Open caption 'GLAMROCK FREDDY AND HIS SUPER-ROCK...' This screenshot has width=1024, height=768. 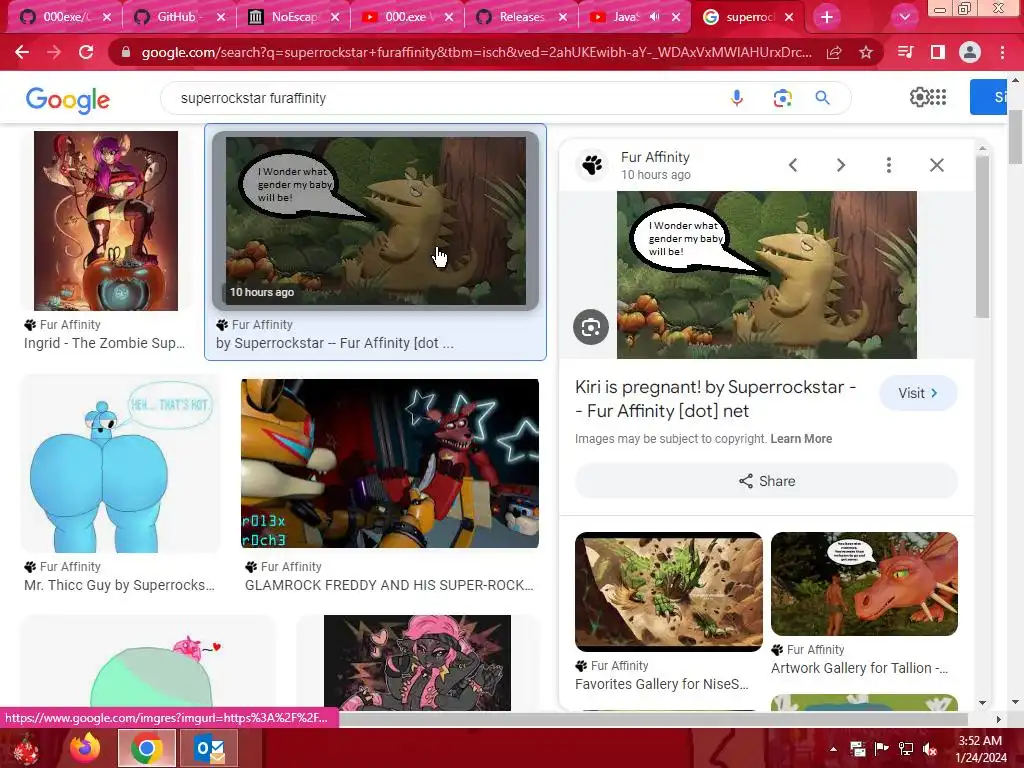pos(389,585)
